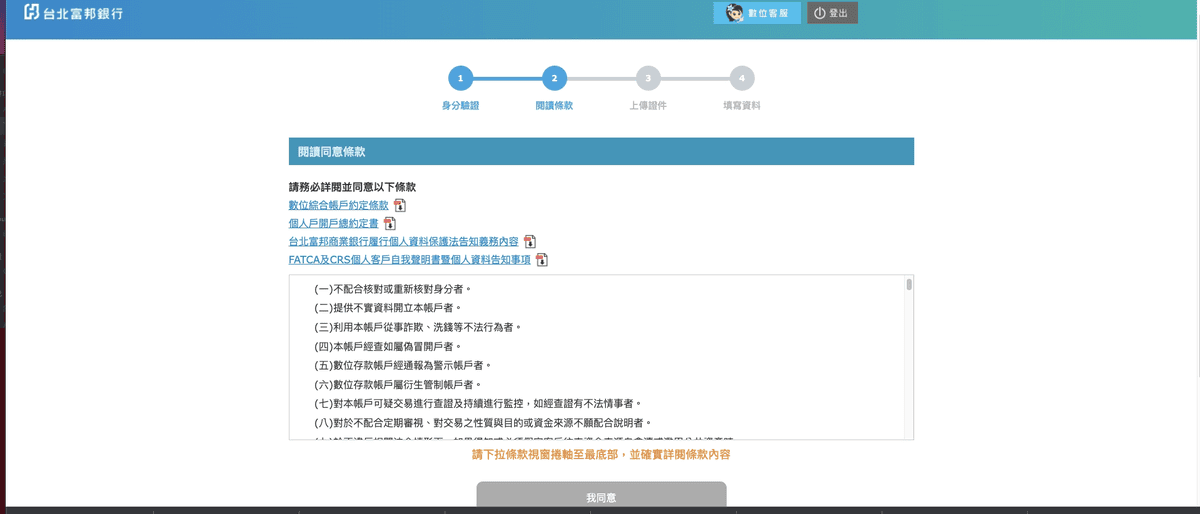Click text (二)提供不實資料開立本帳戶者
The height and width of the screenshot is (514, 1200).
pyautogui.click(x=388, y=308)
